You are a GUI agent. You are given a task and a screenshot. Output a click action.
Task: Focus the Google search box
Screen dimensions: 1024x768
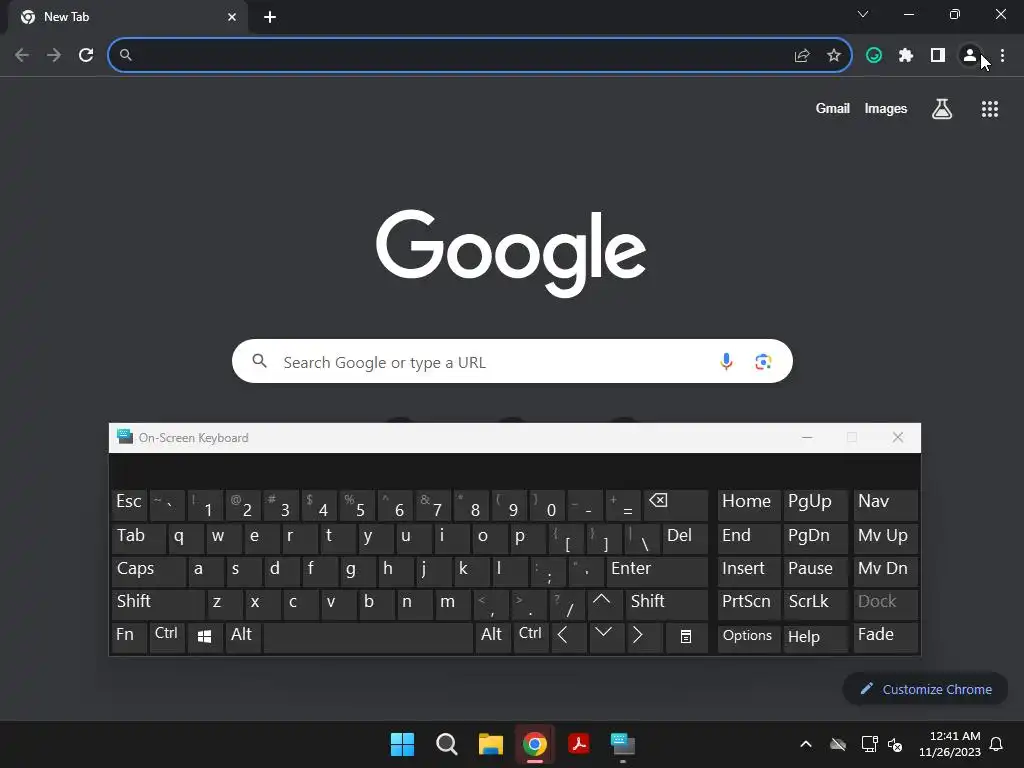(512, 361)
